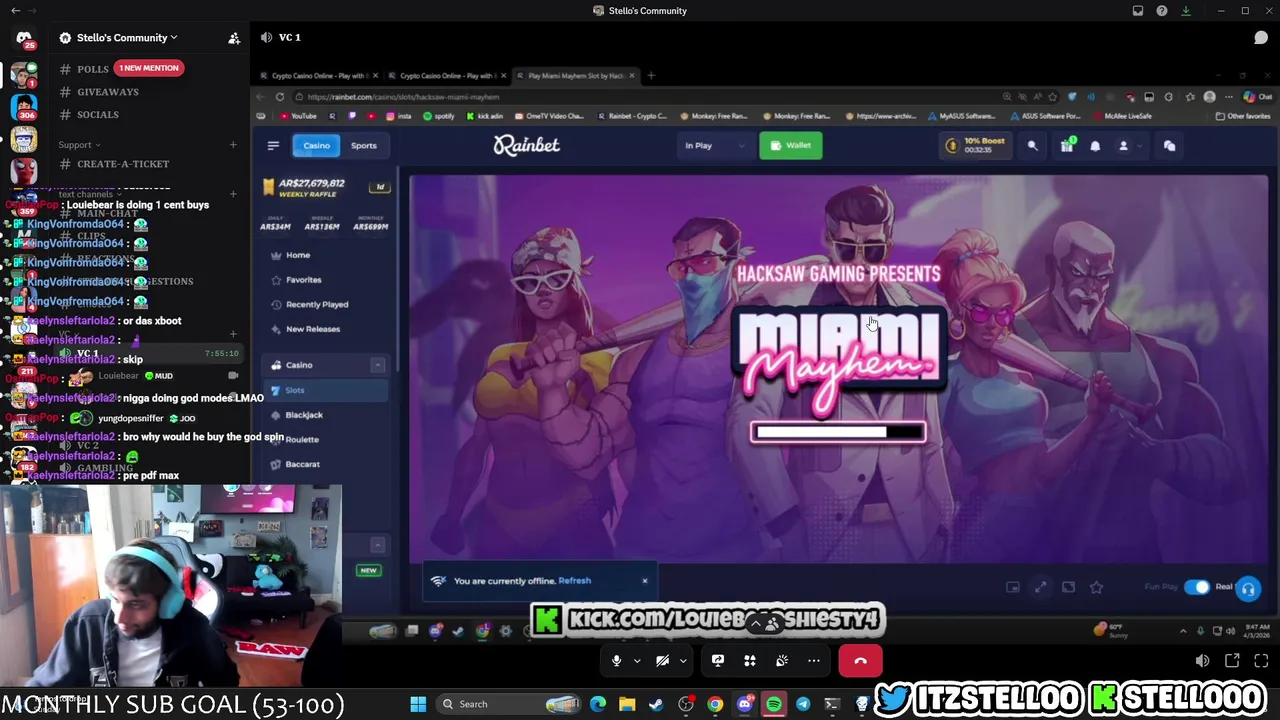The width and height of the screenshot is (1280, 720).
Task: Open the polls channel
Action: tap(92, 69)
